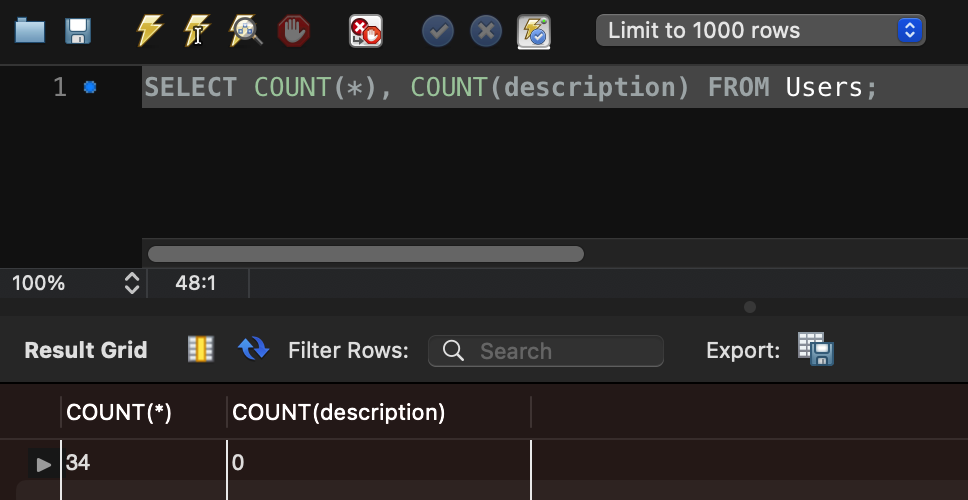
Task: Export recordset with grid save icon
Action: click(x=816, y=349)
